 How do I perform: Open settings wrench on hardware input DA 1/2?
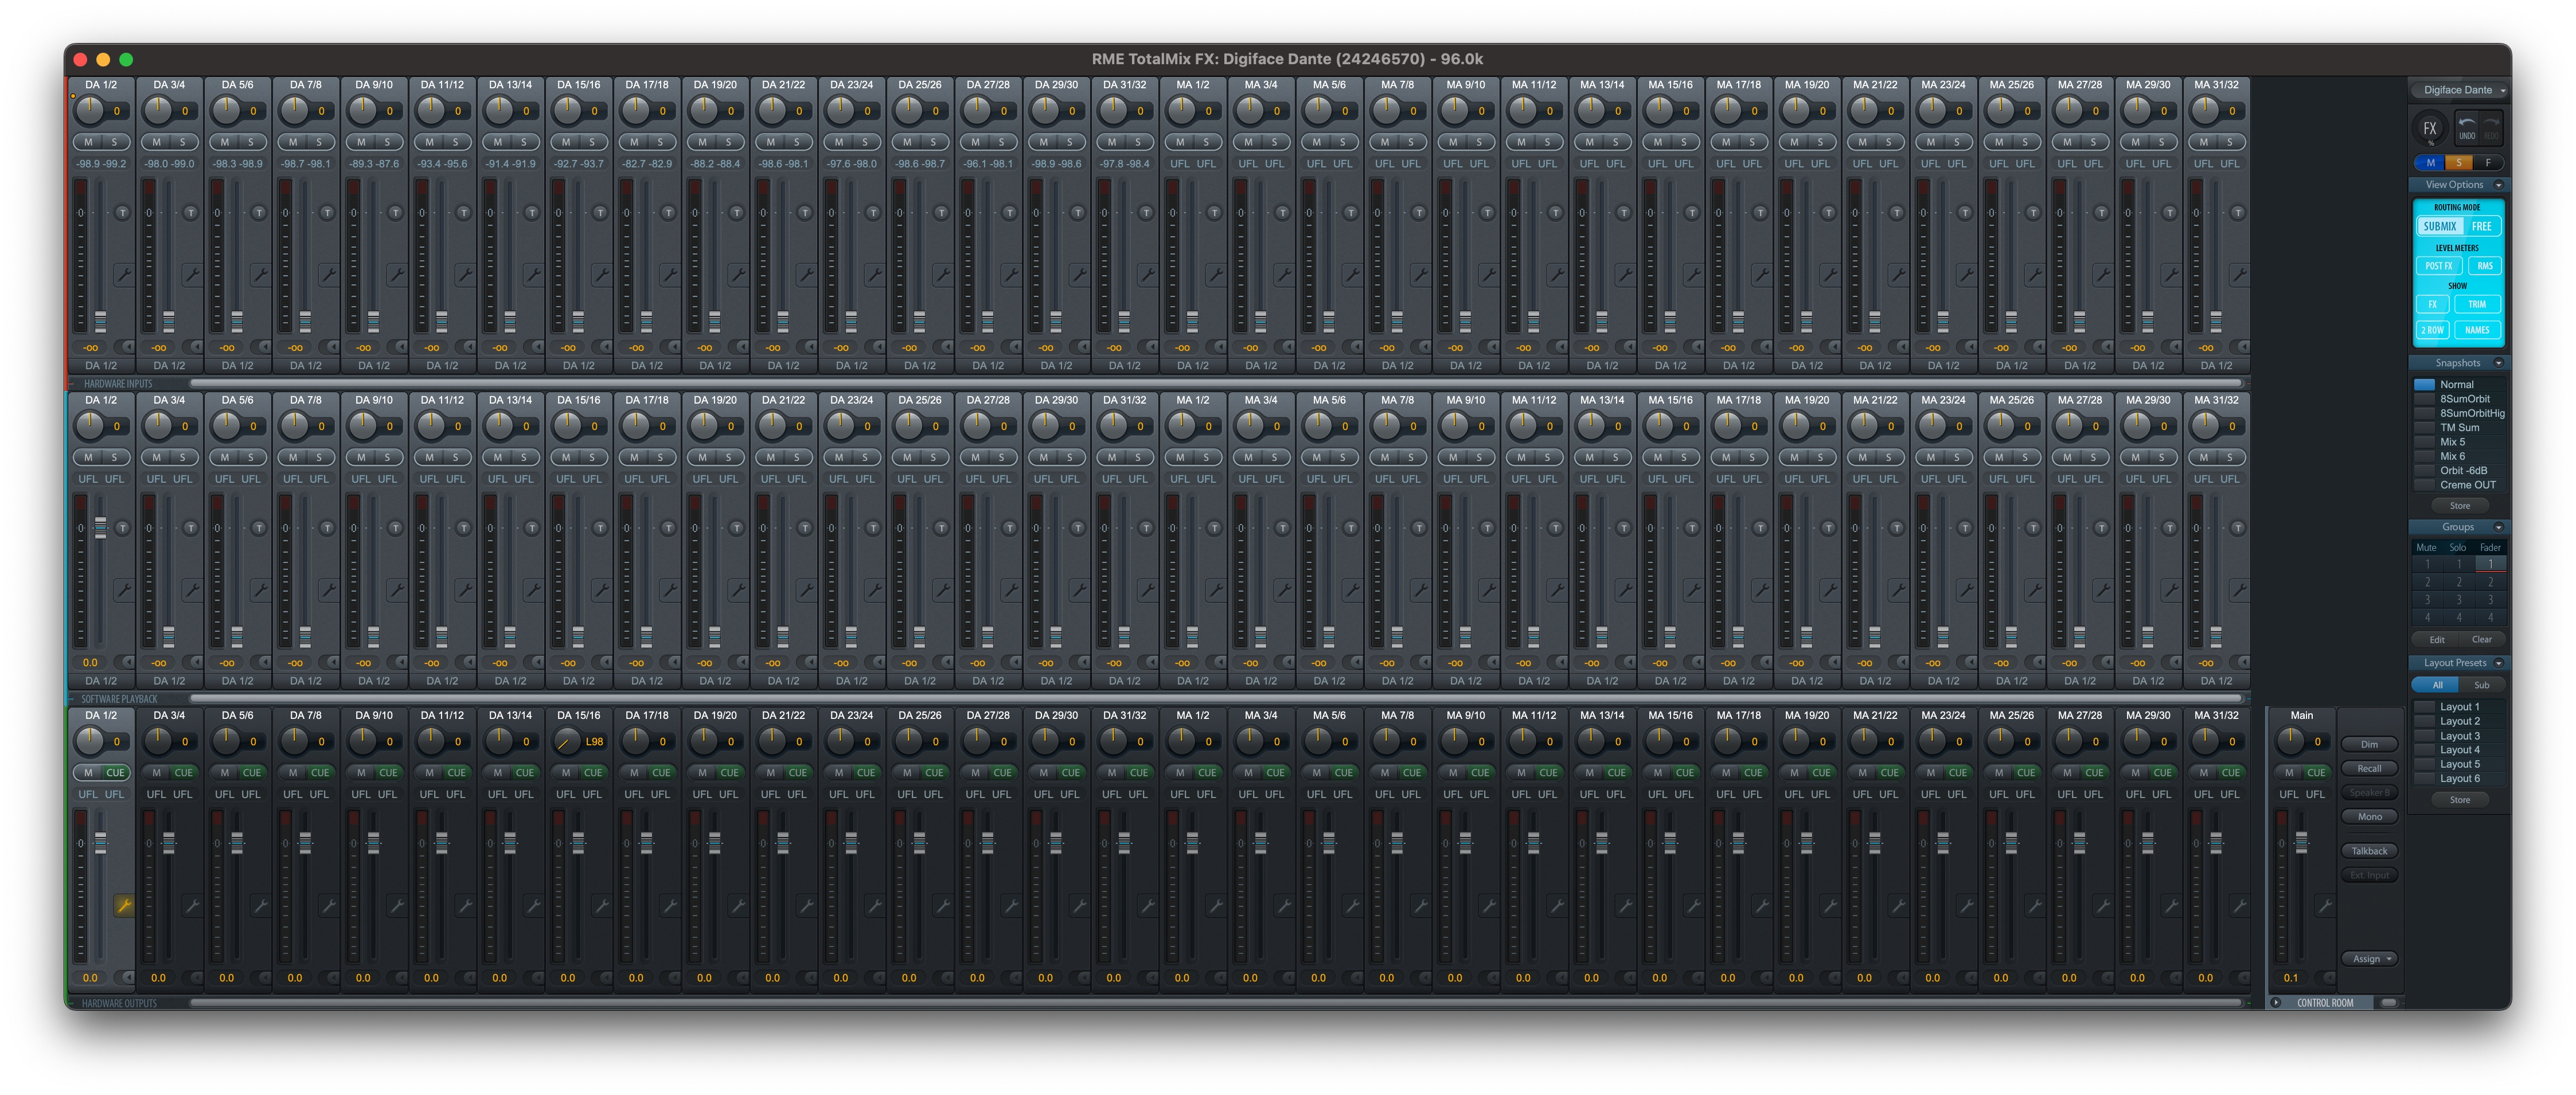tap(124, 274)
